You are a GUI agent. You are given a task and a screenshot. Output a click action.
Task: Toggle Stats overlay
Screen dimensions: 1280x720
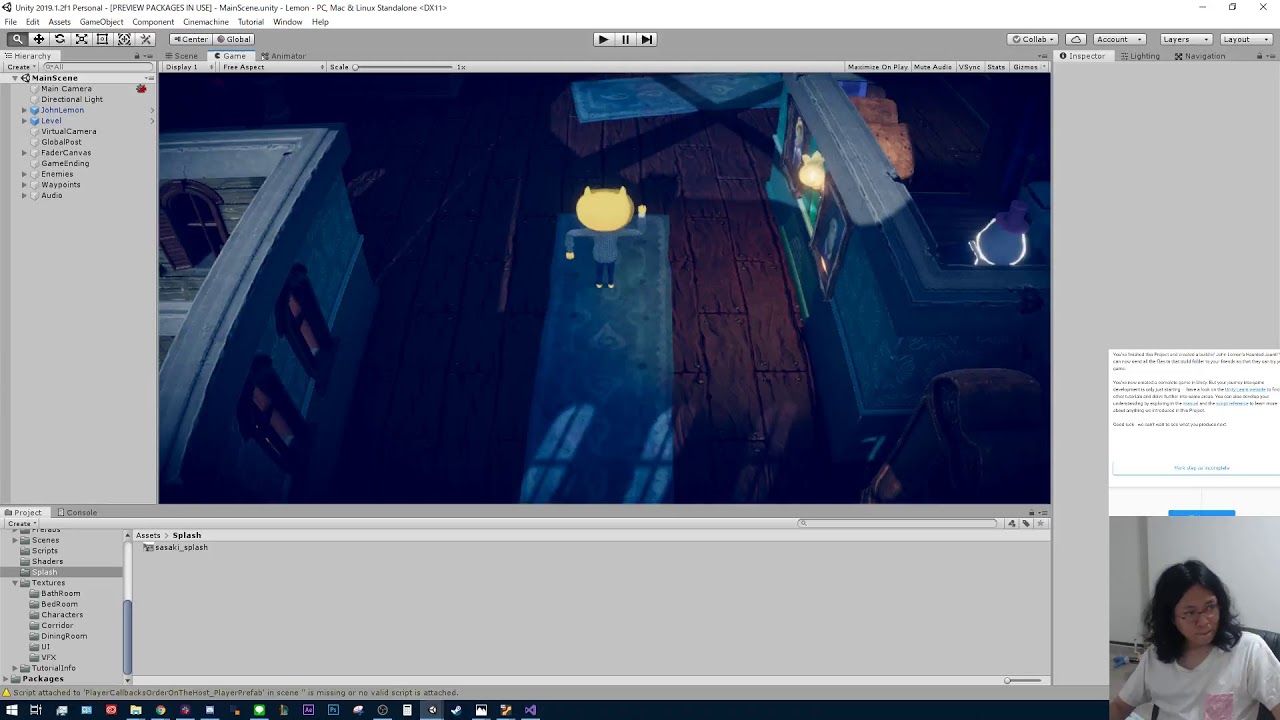click(x=996, y=67)
